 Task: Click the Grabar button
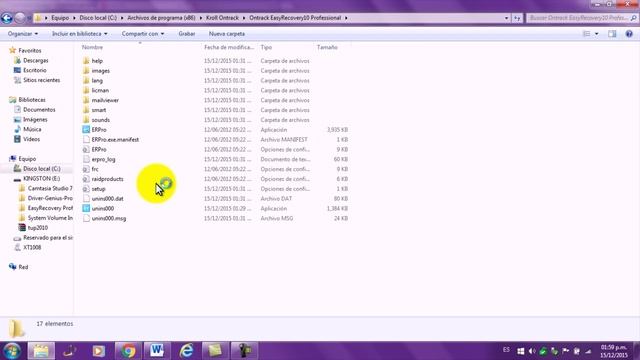tap(187, 34)
